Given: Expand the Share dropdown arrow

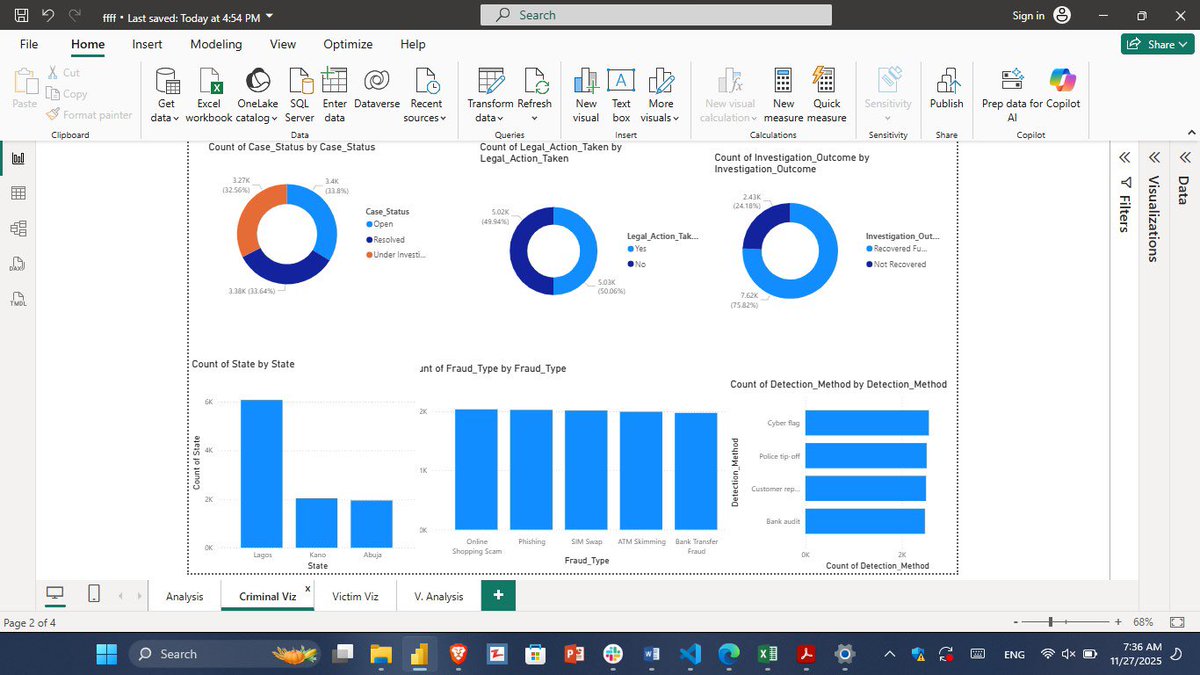Looking at the screenshot, I should click(x=1185, y=44).
